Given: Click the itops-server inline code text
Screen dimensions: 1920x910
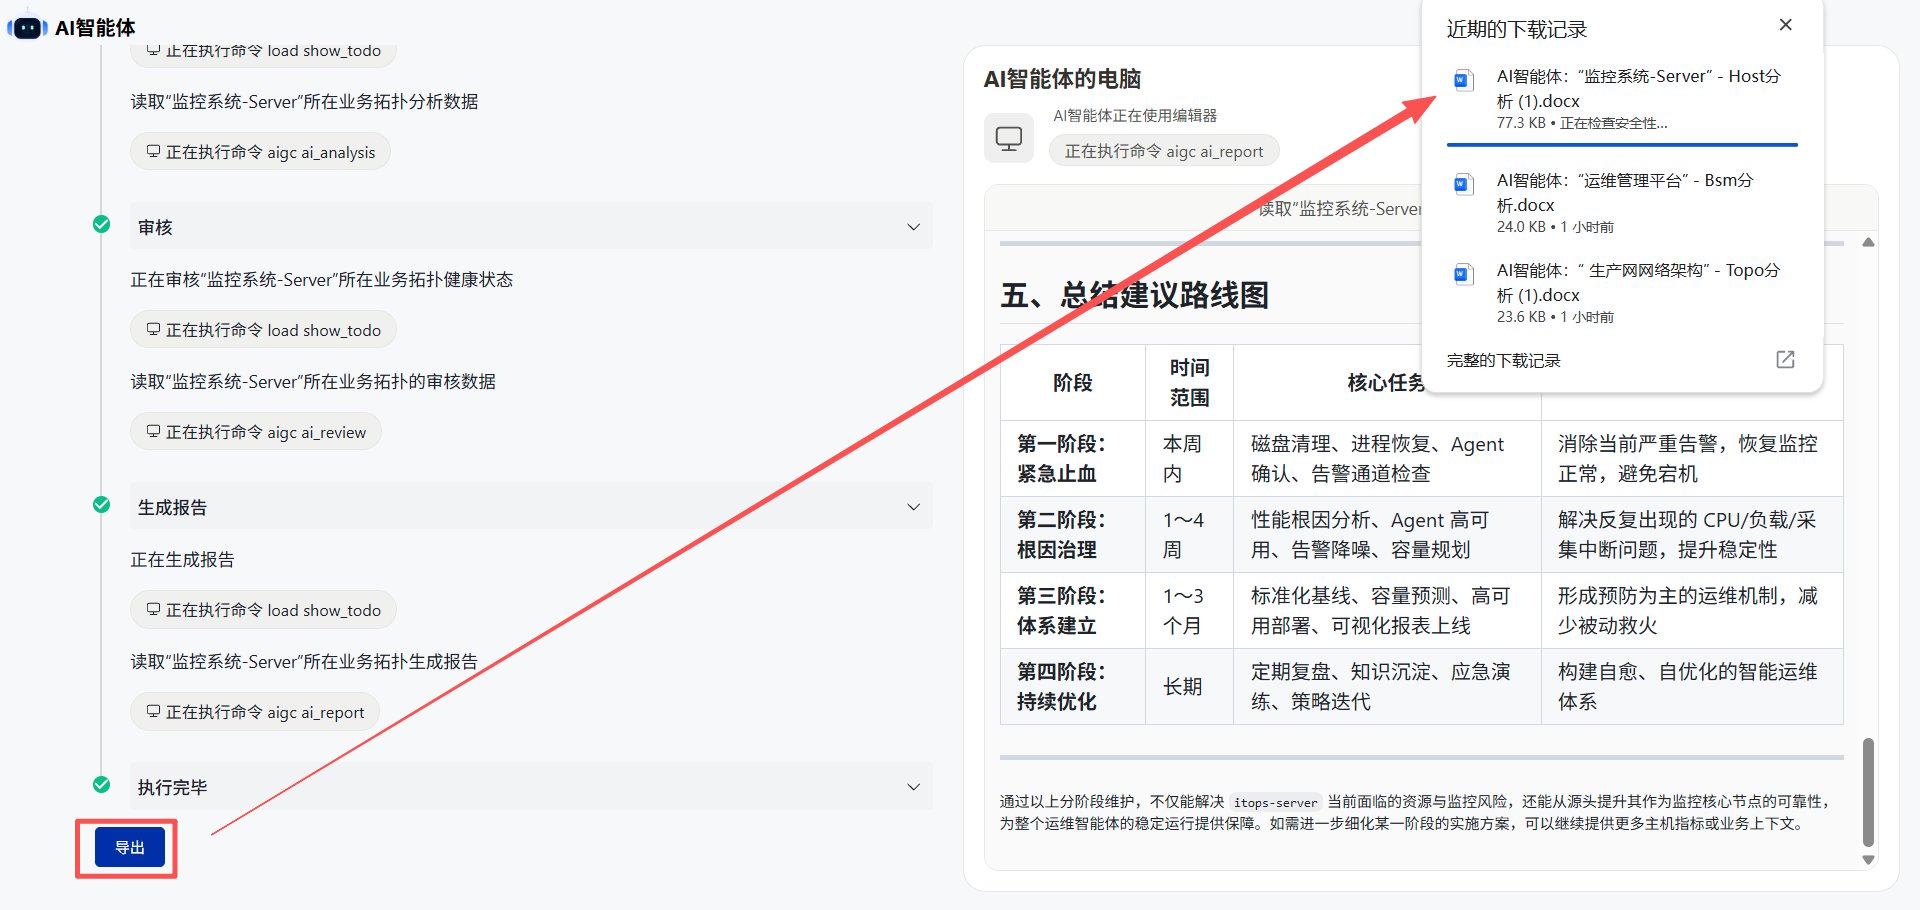Looking at the screenshot, I should pyautogui.click(x=1275, y=802).
